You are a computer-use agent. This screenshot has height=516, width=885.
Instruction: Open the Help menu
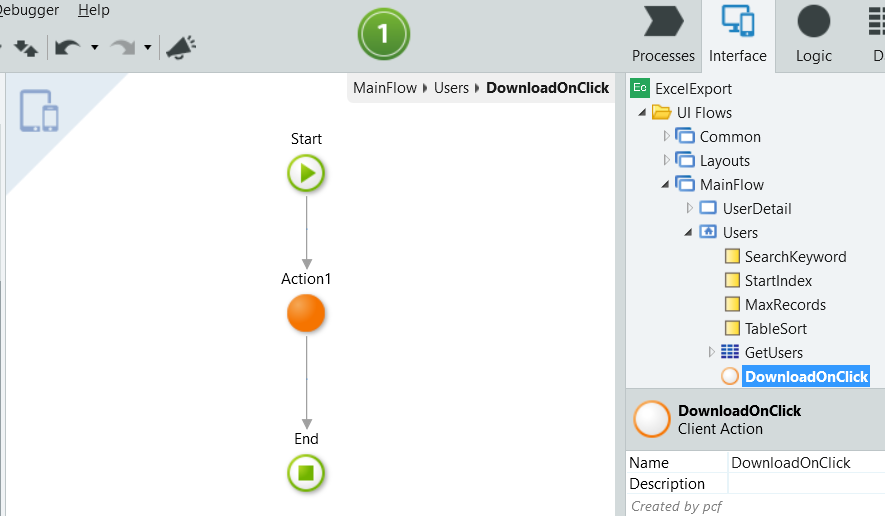[x=94, y=10]
